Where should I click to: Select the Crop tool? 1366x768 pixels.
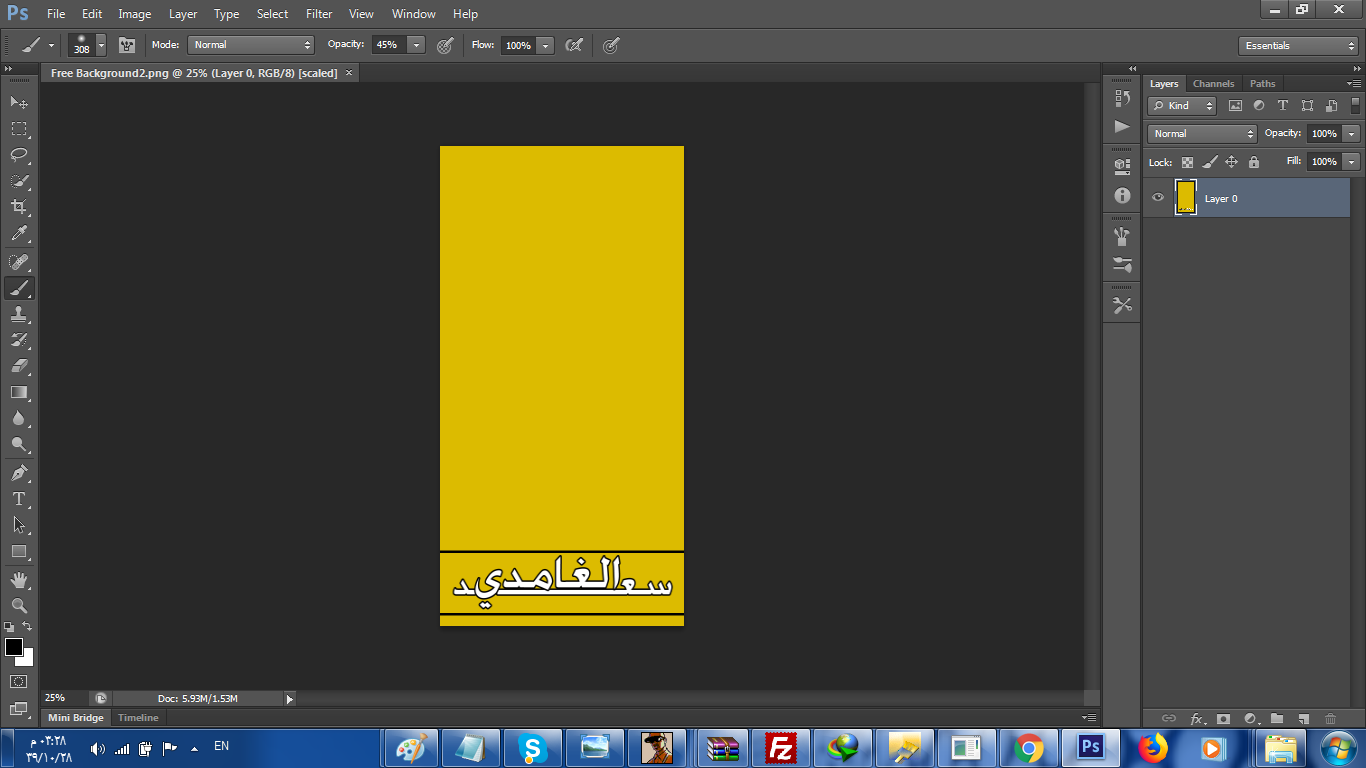[x=19, y=207]
